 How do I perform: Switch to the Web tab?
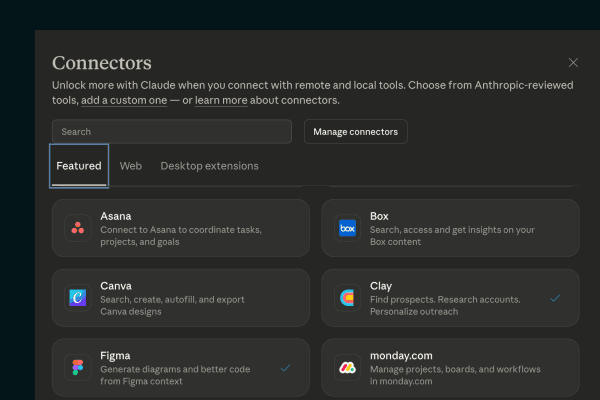(x=130, y=166)
